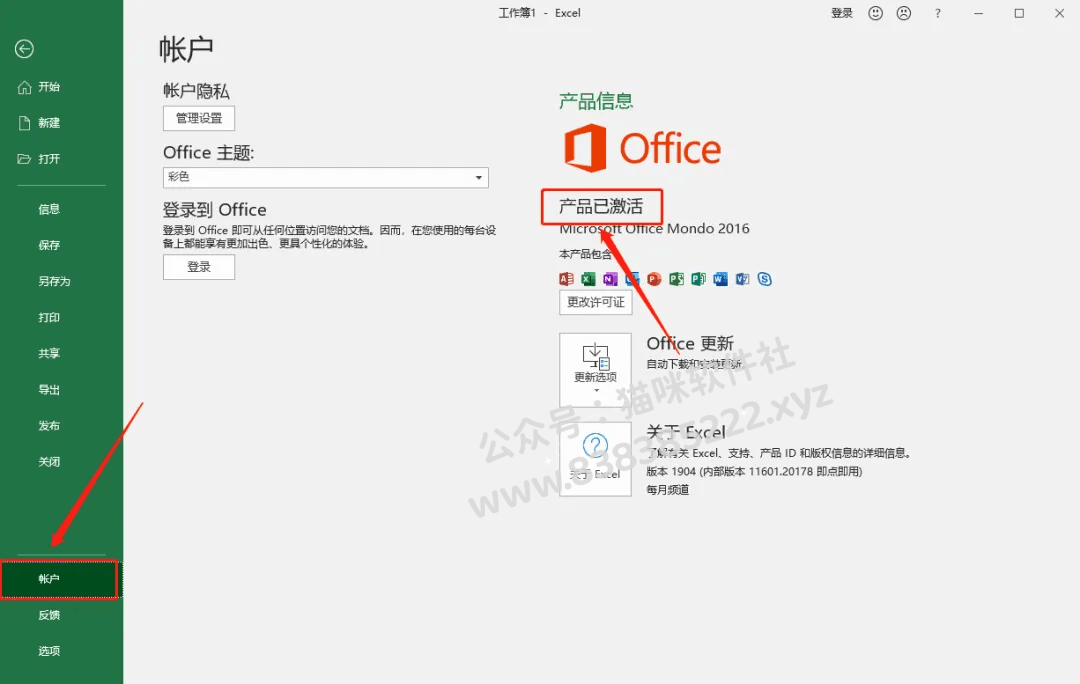Click the frowning face feedback icon
Image resolution: width=1080 pixels, height=684 pixels.
(x=904, y=13)
